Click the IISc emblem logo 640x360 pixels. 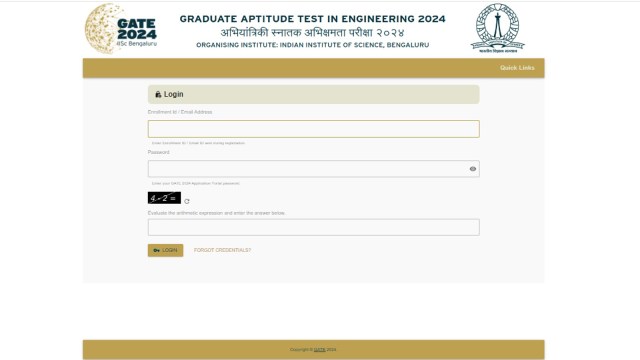(x=497, y=28)
